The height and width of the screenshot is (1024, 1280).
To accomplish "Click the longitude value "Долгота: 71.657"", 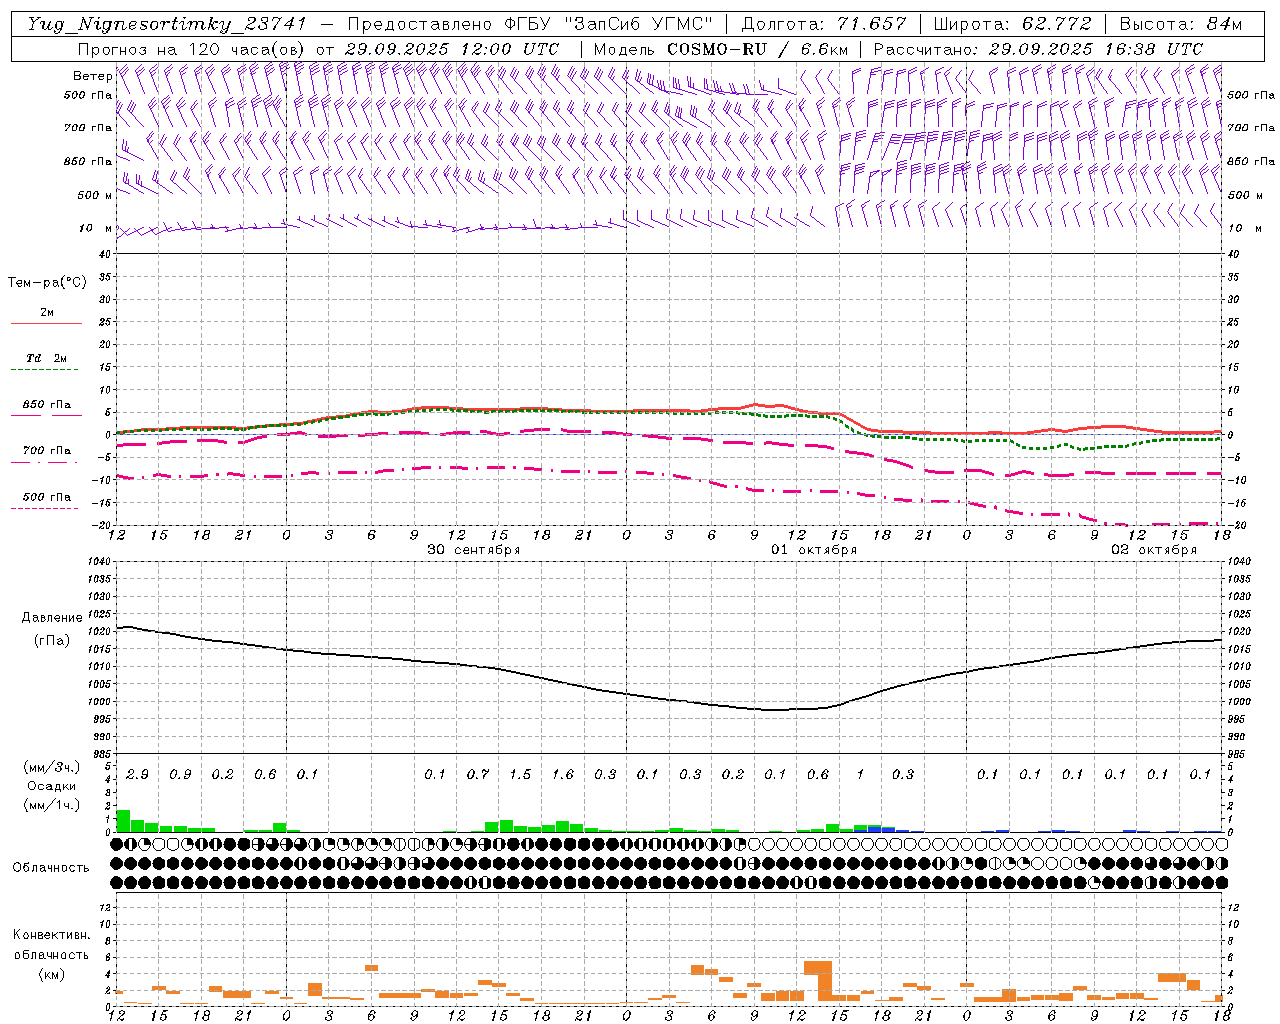I will pyautogui.click(x=824, y=24).
